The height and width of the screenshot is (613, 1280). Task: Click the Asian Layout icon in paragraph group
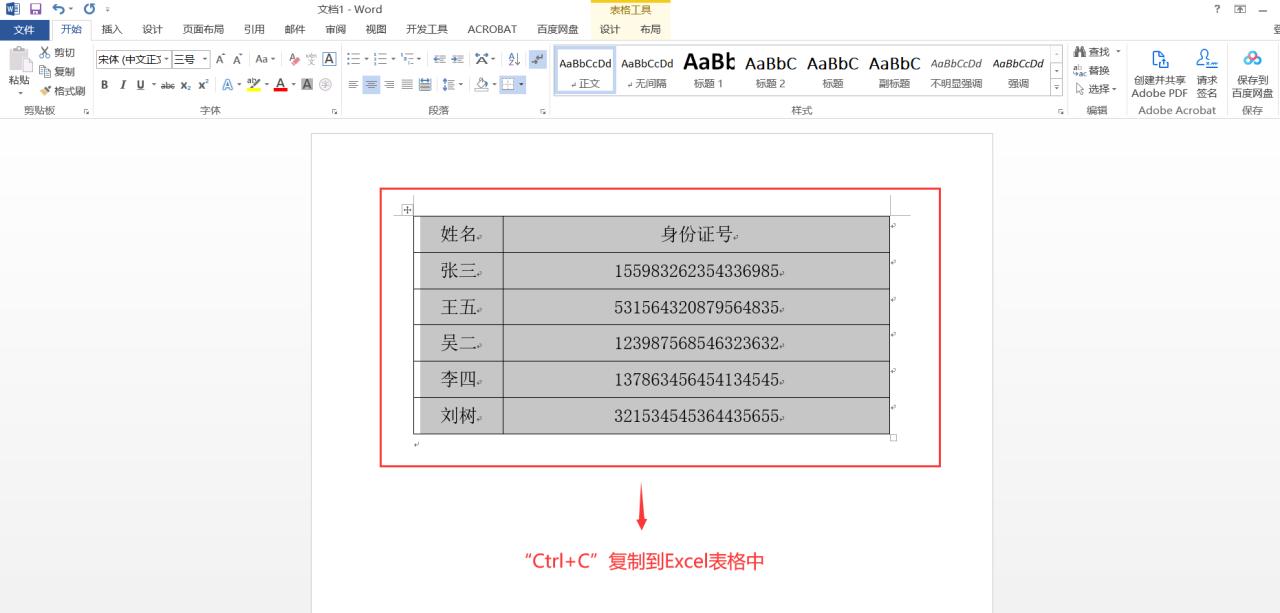[483, 59]
